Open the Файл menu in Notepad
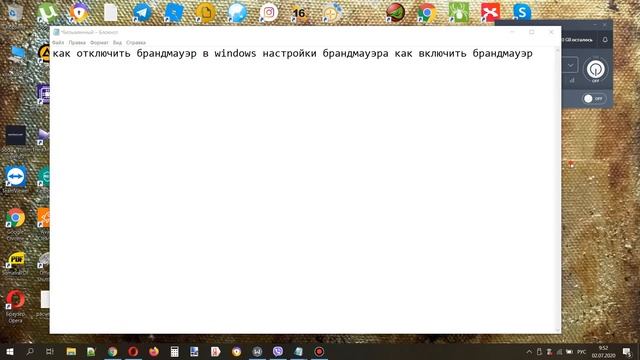This screenshot has width=640, height=360. click(58, 42)
